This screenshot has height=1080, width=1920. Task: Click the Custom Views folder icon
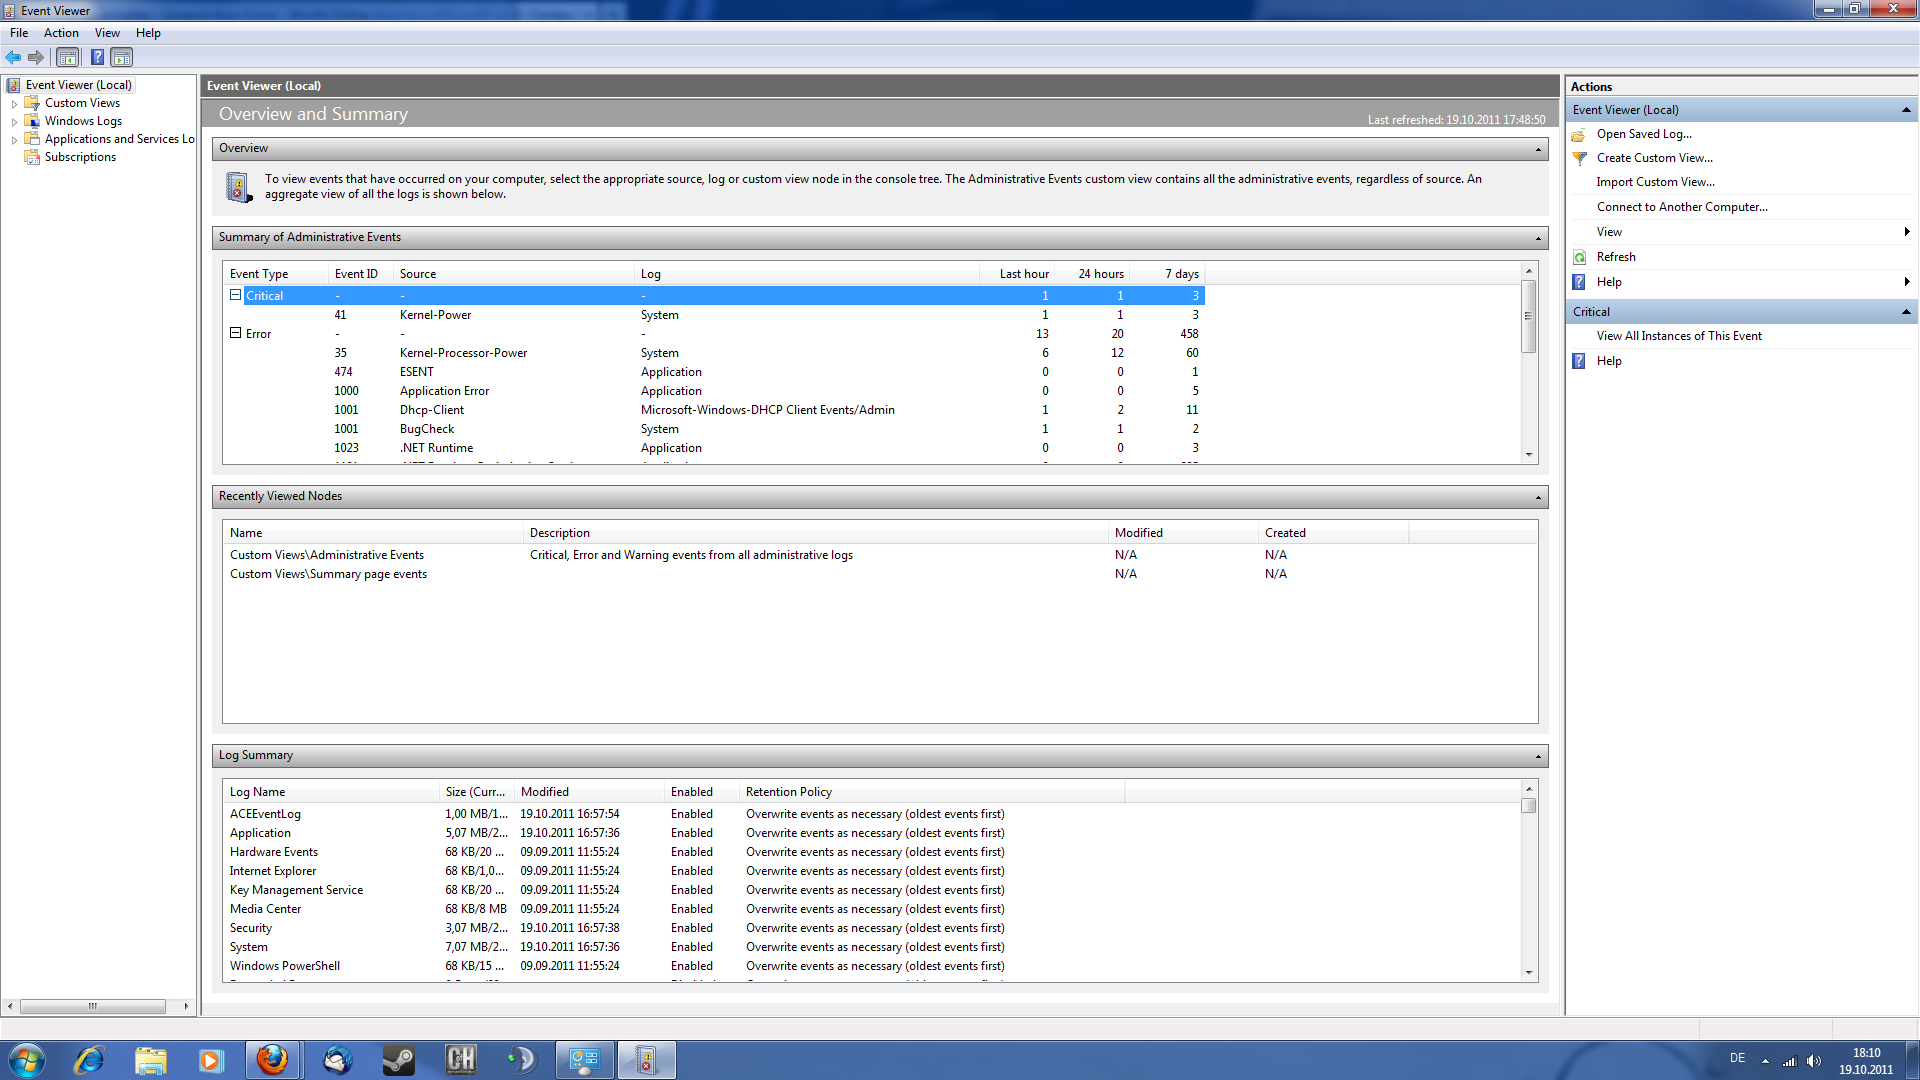tap(32, 103)
